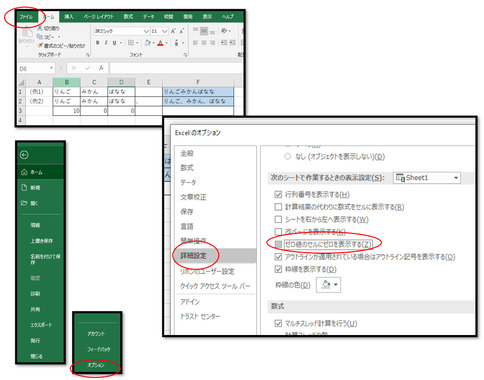484x380 pixels.
Task: Click the Align Right icon in the ribbon
Action: coord(212,43)
